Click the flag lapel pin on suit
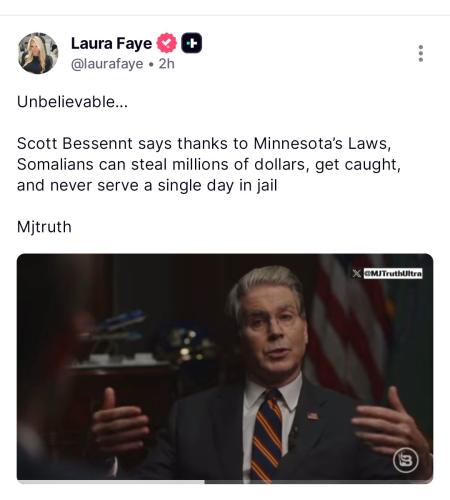Image resolution: width=450 pixels, height=500 pixels. coord(312,416)
